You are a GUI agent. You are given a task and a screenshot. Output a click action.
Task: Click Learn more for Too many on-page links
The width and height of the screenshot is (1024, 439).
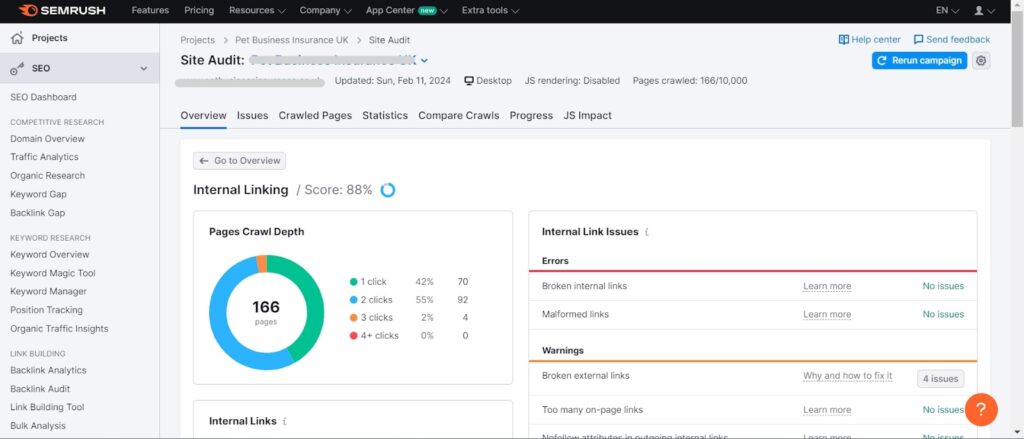coord(827,410)
